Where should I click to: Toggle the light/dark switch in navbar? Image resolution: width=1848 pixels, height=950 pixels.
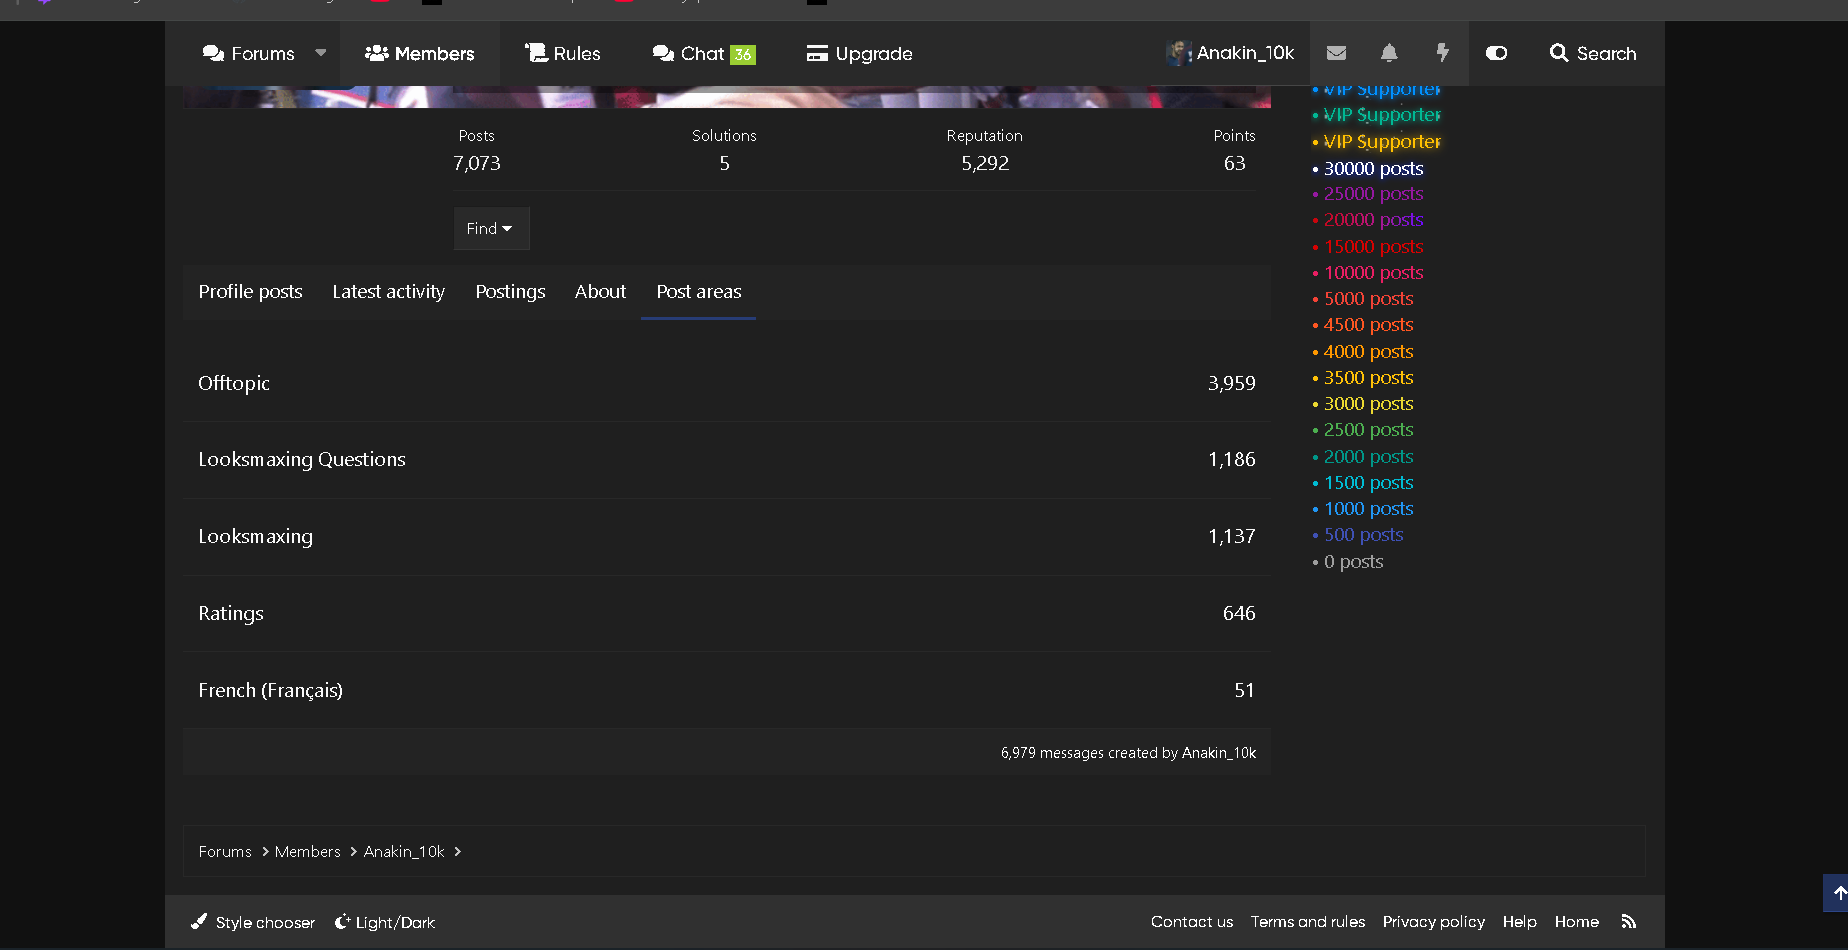[1496, 53]
